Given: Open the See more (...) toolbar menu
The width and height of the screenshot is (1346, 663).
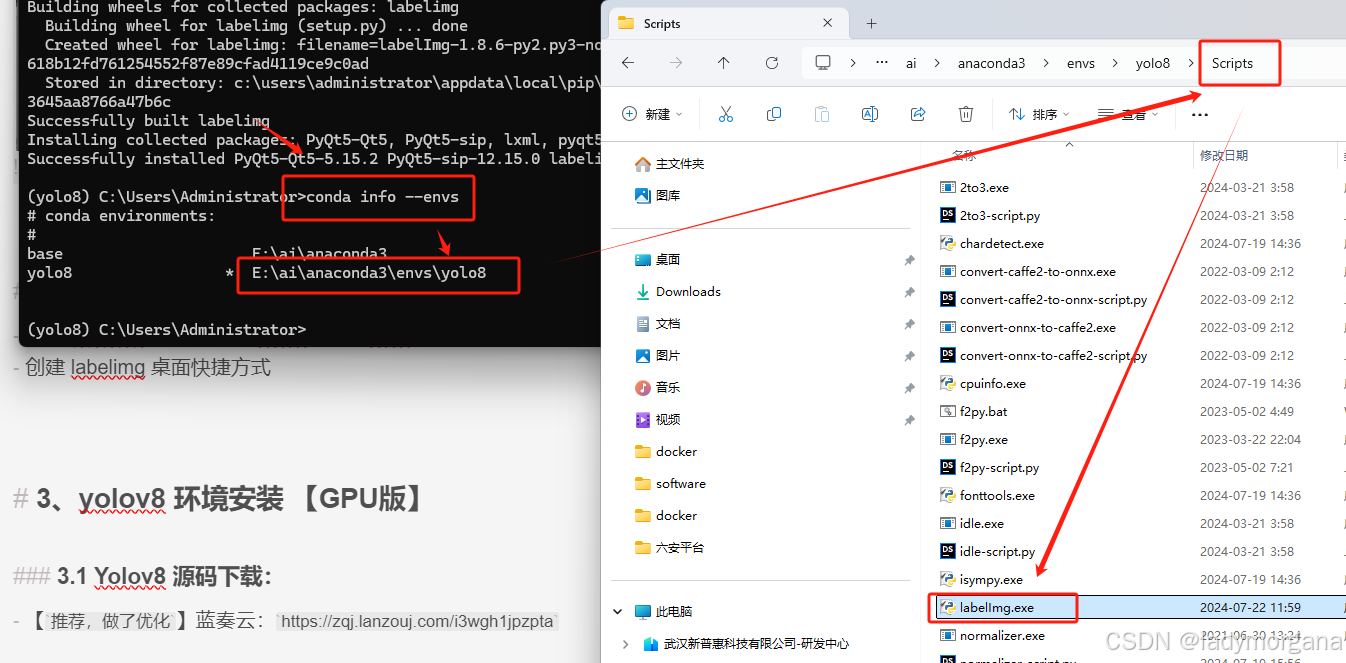Looking at the screenshot, I should (x=1200, y=115).
